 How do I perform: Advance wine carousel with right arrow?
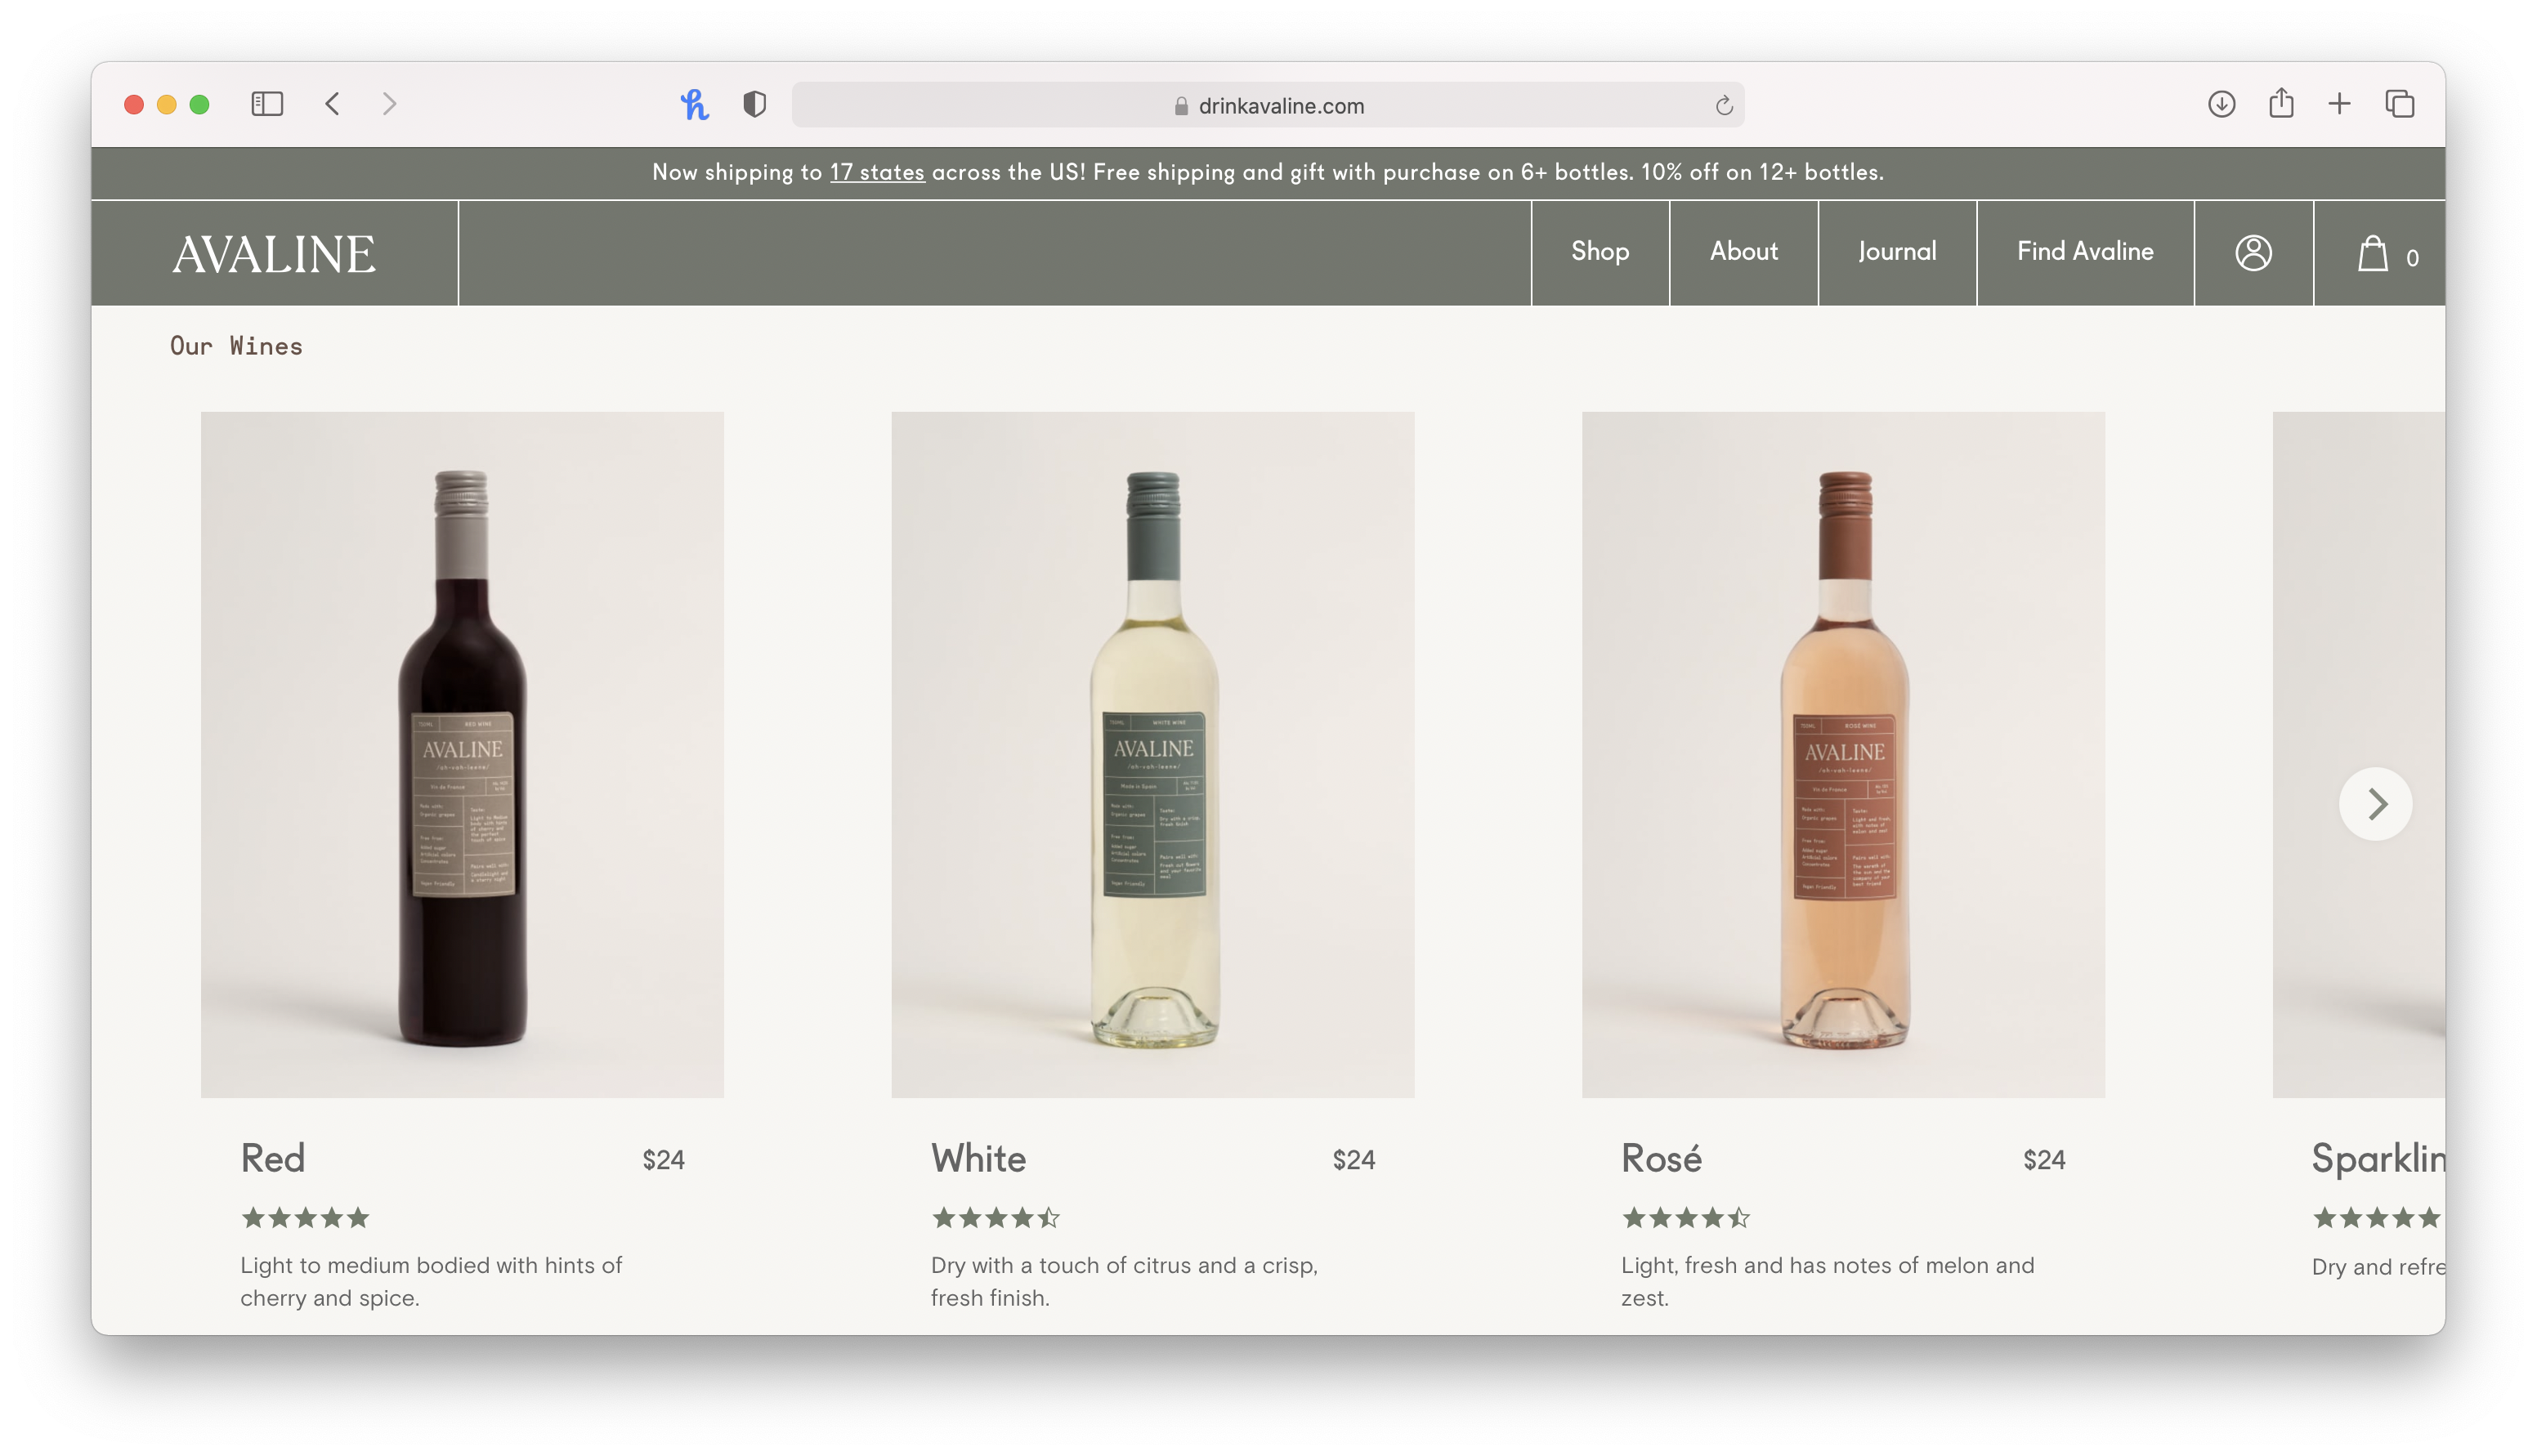2376,803
